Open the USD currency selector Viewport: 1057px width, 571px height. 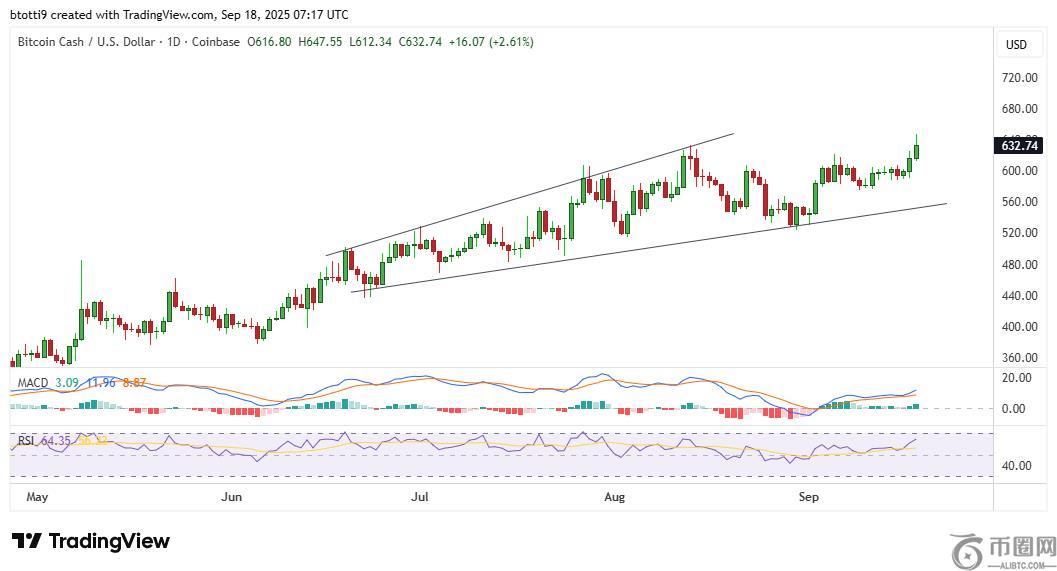pyautogui.click(x=1016, y=45)
